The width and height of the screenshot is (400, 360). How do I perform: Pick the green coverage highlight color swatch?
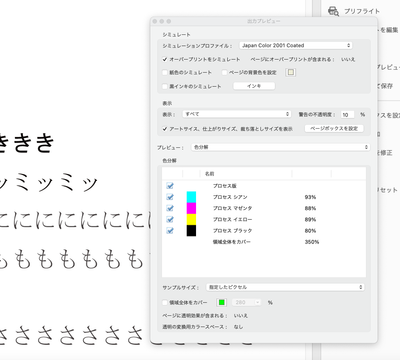[x=222, y=302]
